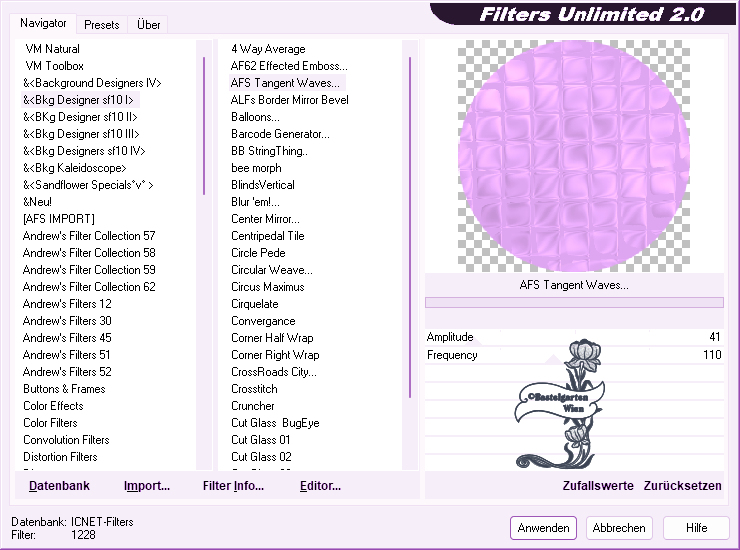Show Filter Info...
This screenshot has height=550, width=740.
(x=233, y=485)
